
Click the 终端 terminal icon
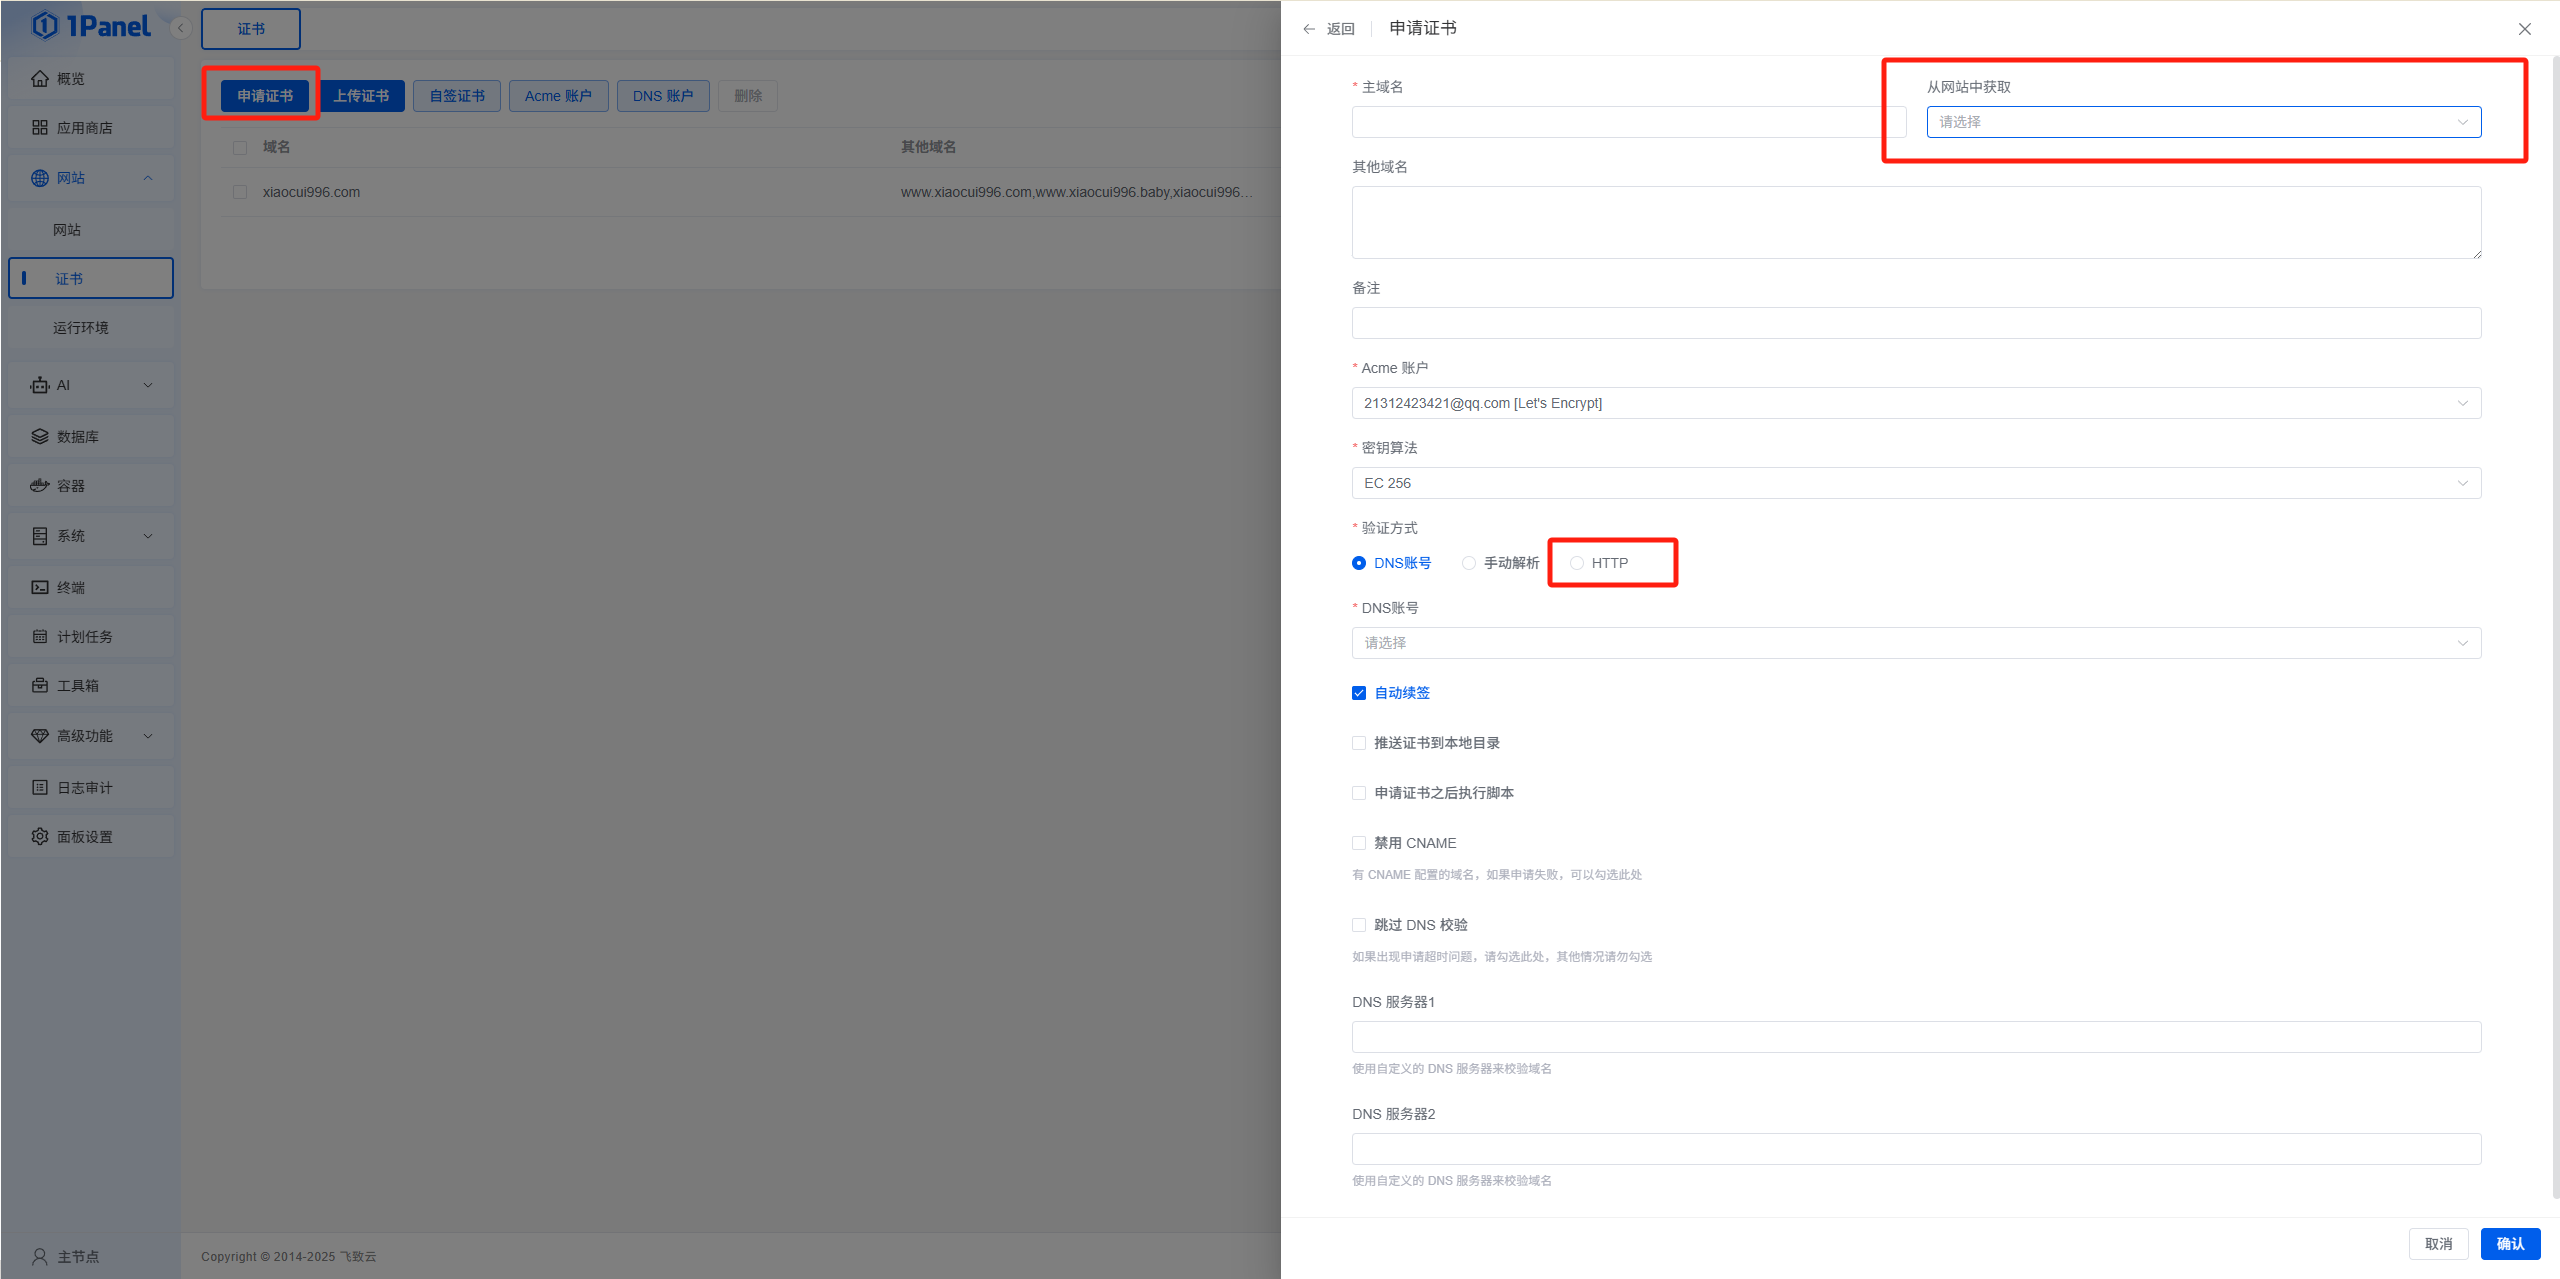pyautogui.click(x=40, y=588)
